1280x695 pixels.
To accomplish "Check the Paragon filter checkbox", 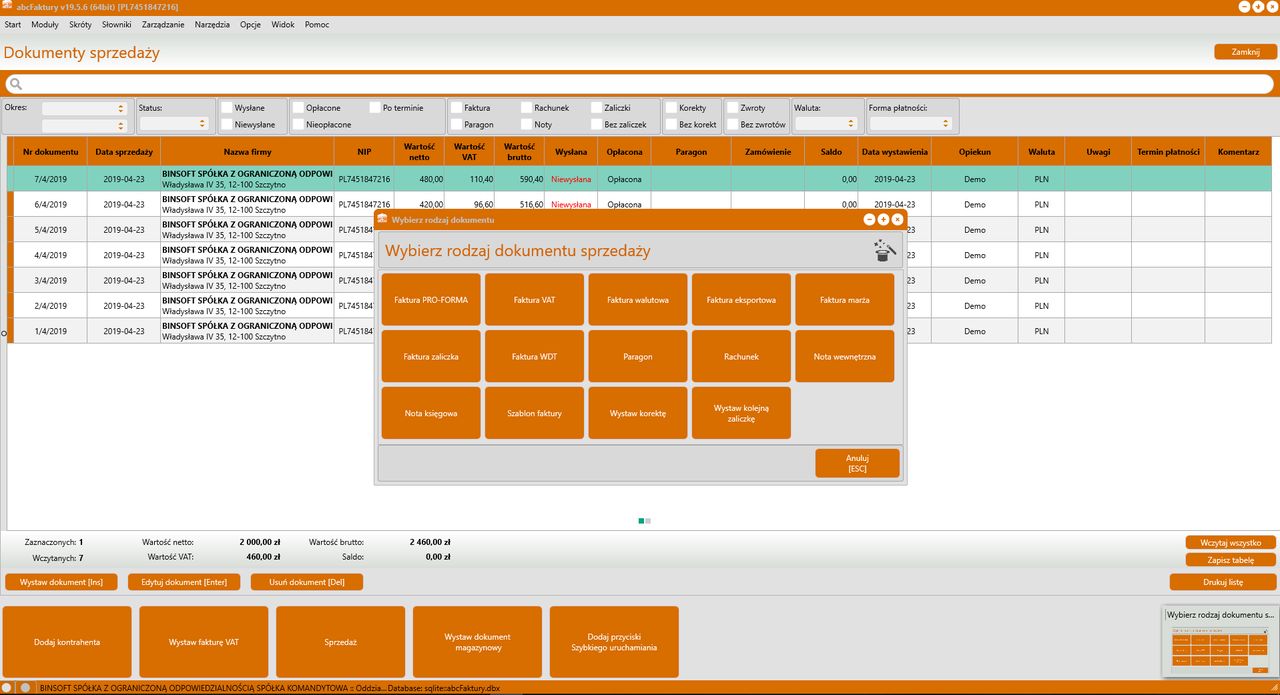I will 457,125.
